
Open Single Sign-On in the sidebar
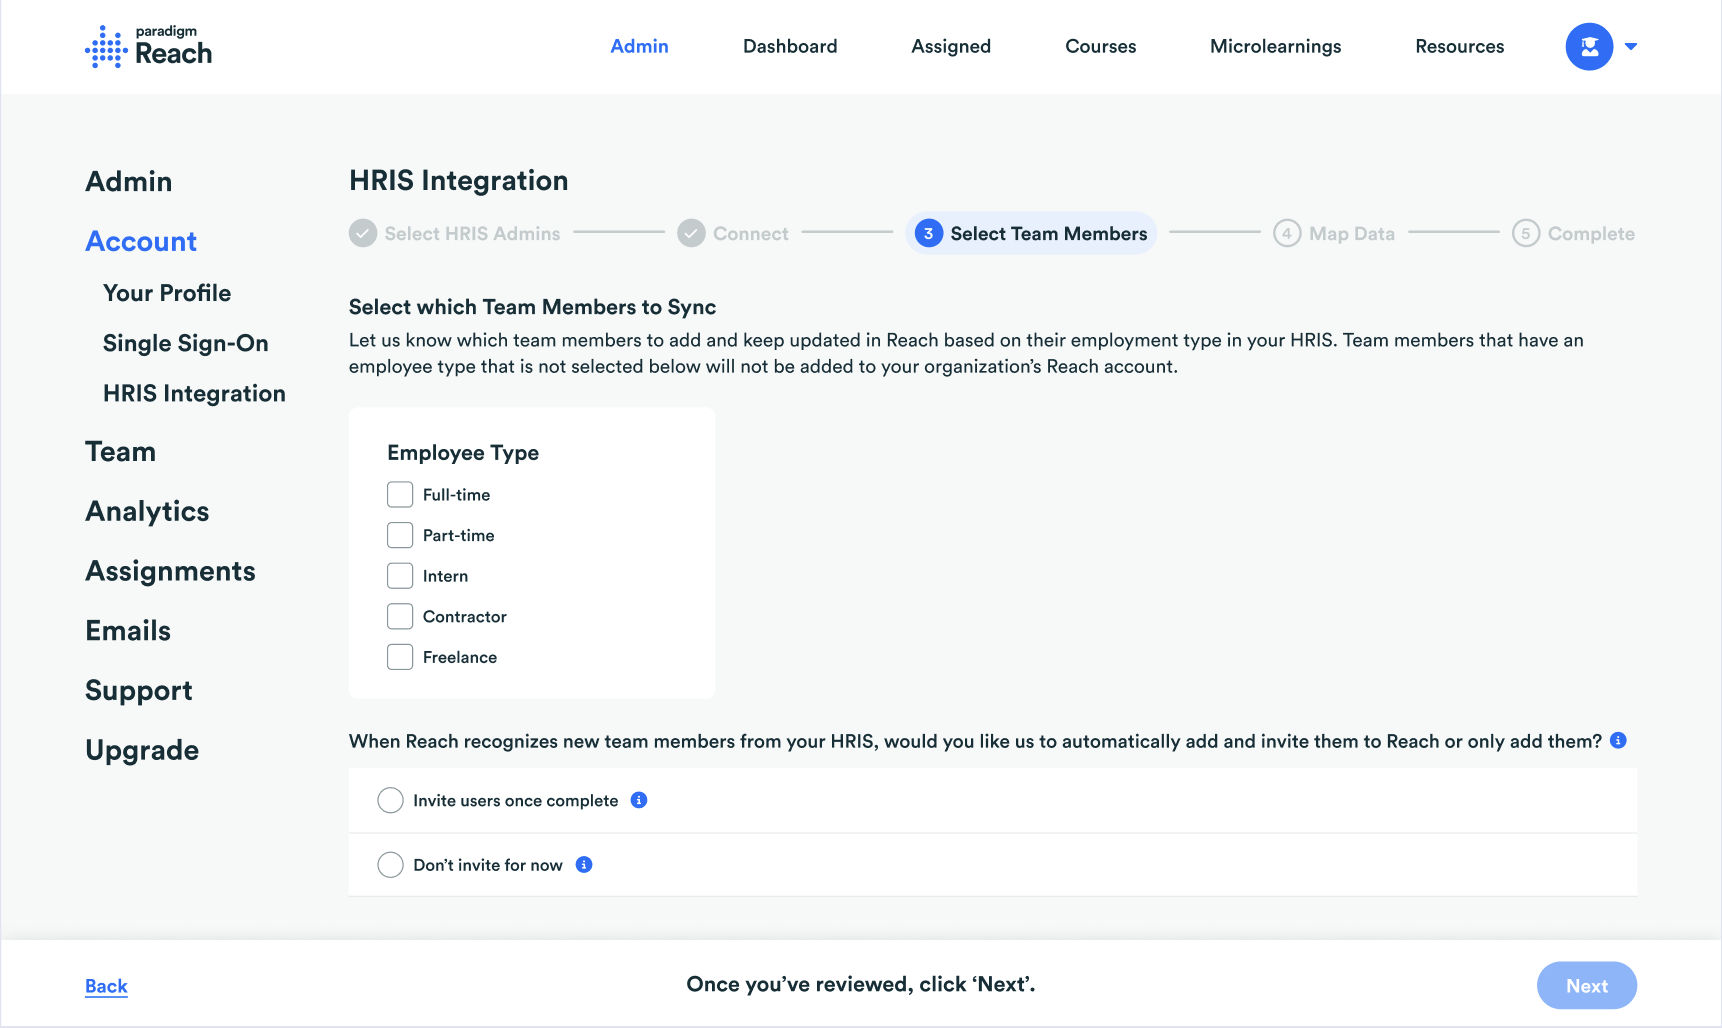point(185,343)
